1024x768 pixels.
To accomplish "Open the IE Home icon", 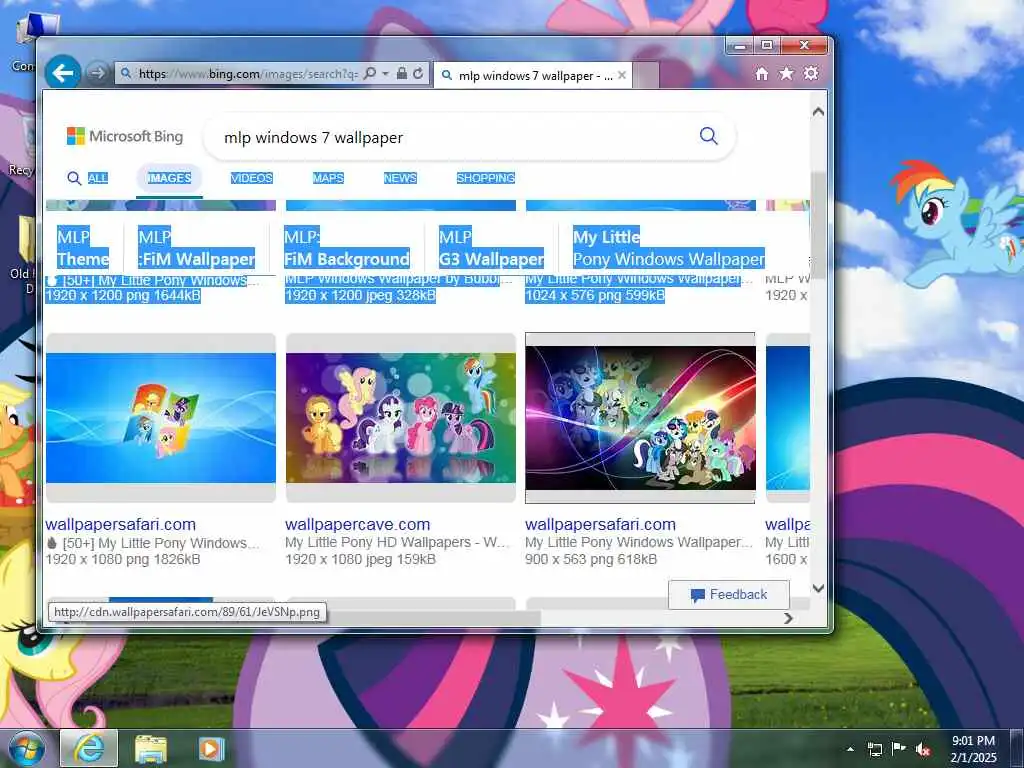I will 761,74.
